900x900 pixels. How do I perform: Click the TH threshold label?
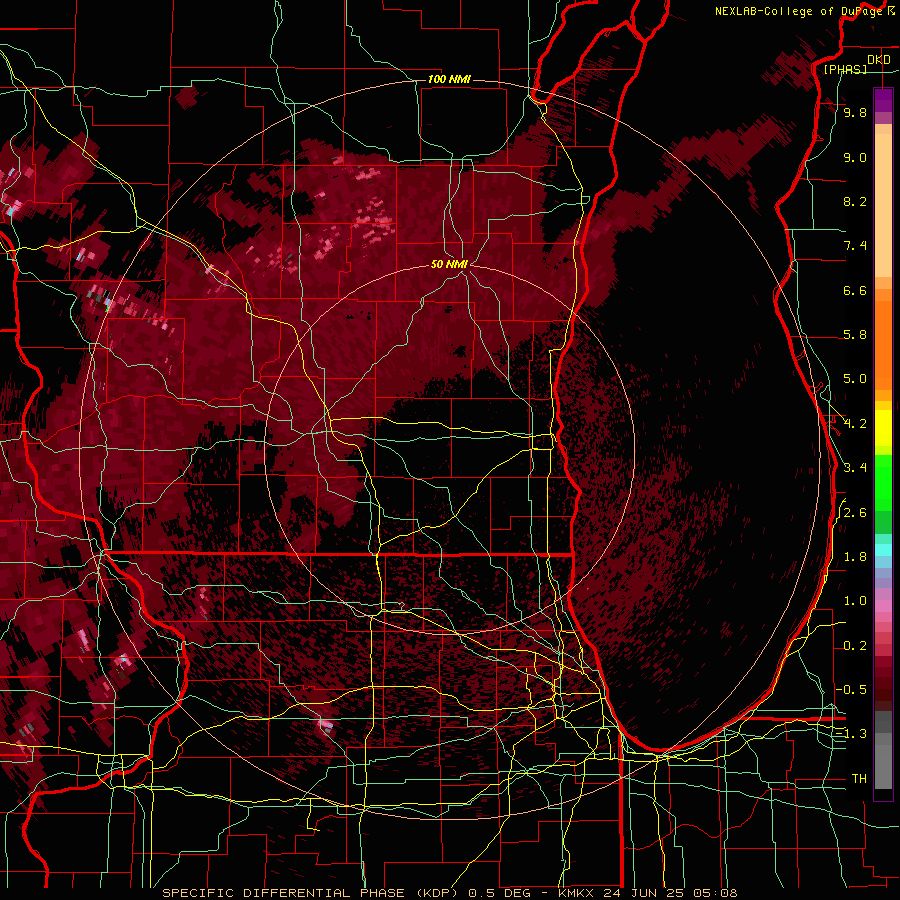click(x=859, y=779)
